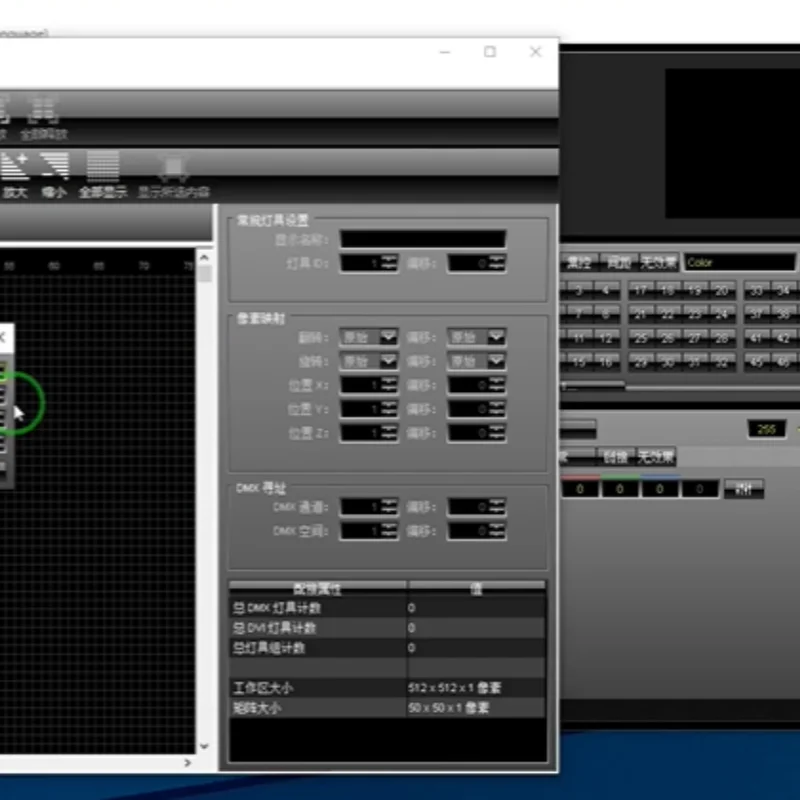The image size is (800, 800).
Task: Open the 翻转 (flip) dropdown showing 原始
Action: 369,337
